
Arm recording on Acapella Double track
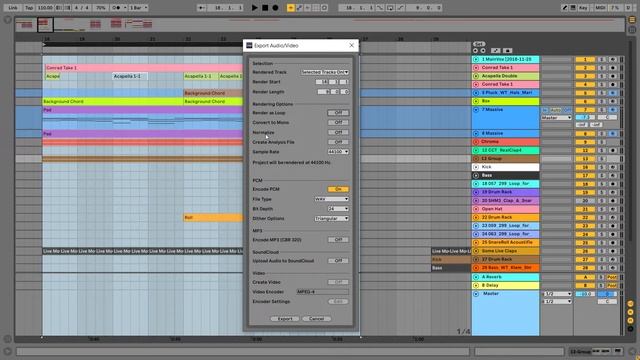pos(613,76)
